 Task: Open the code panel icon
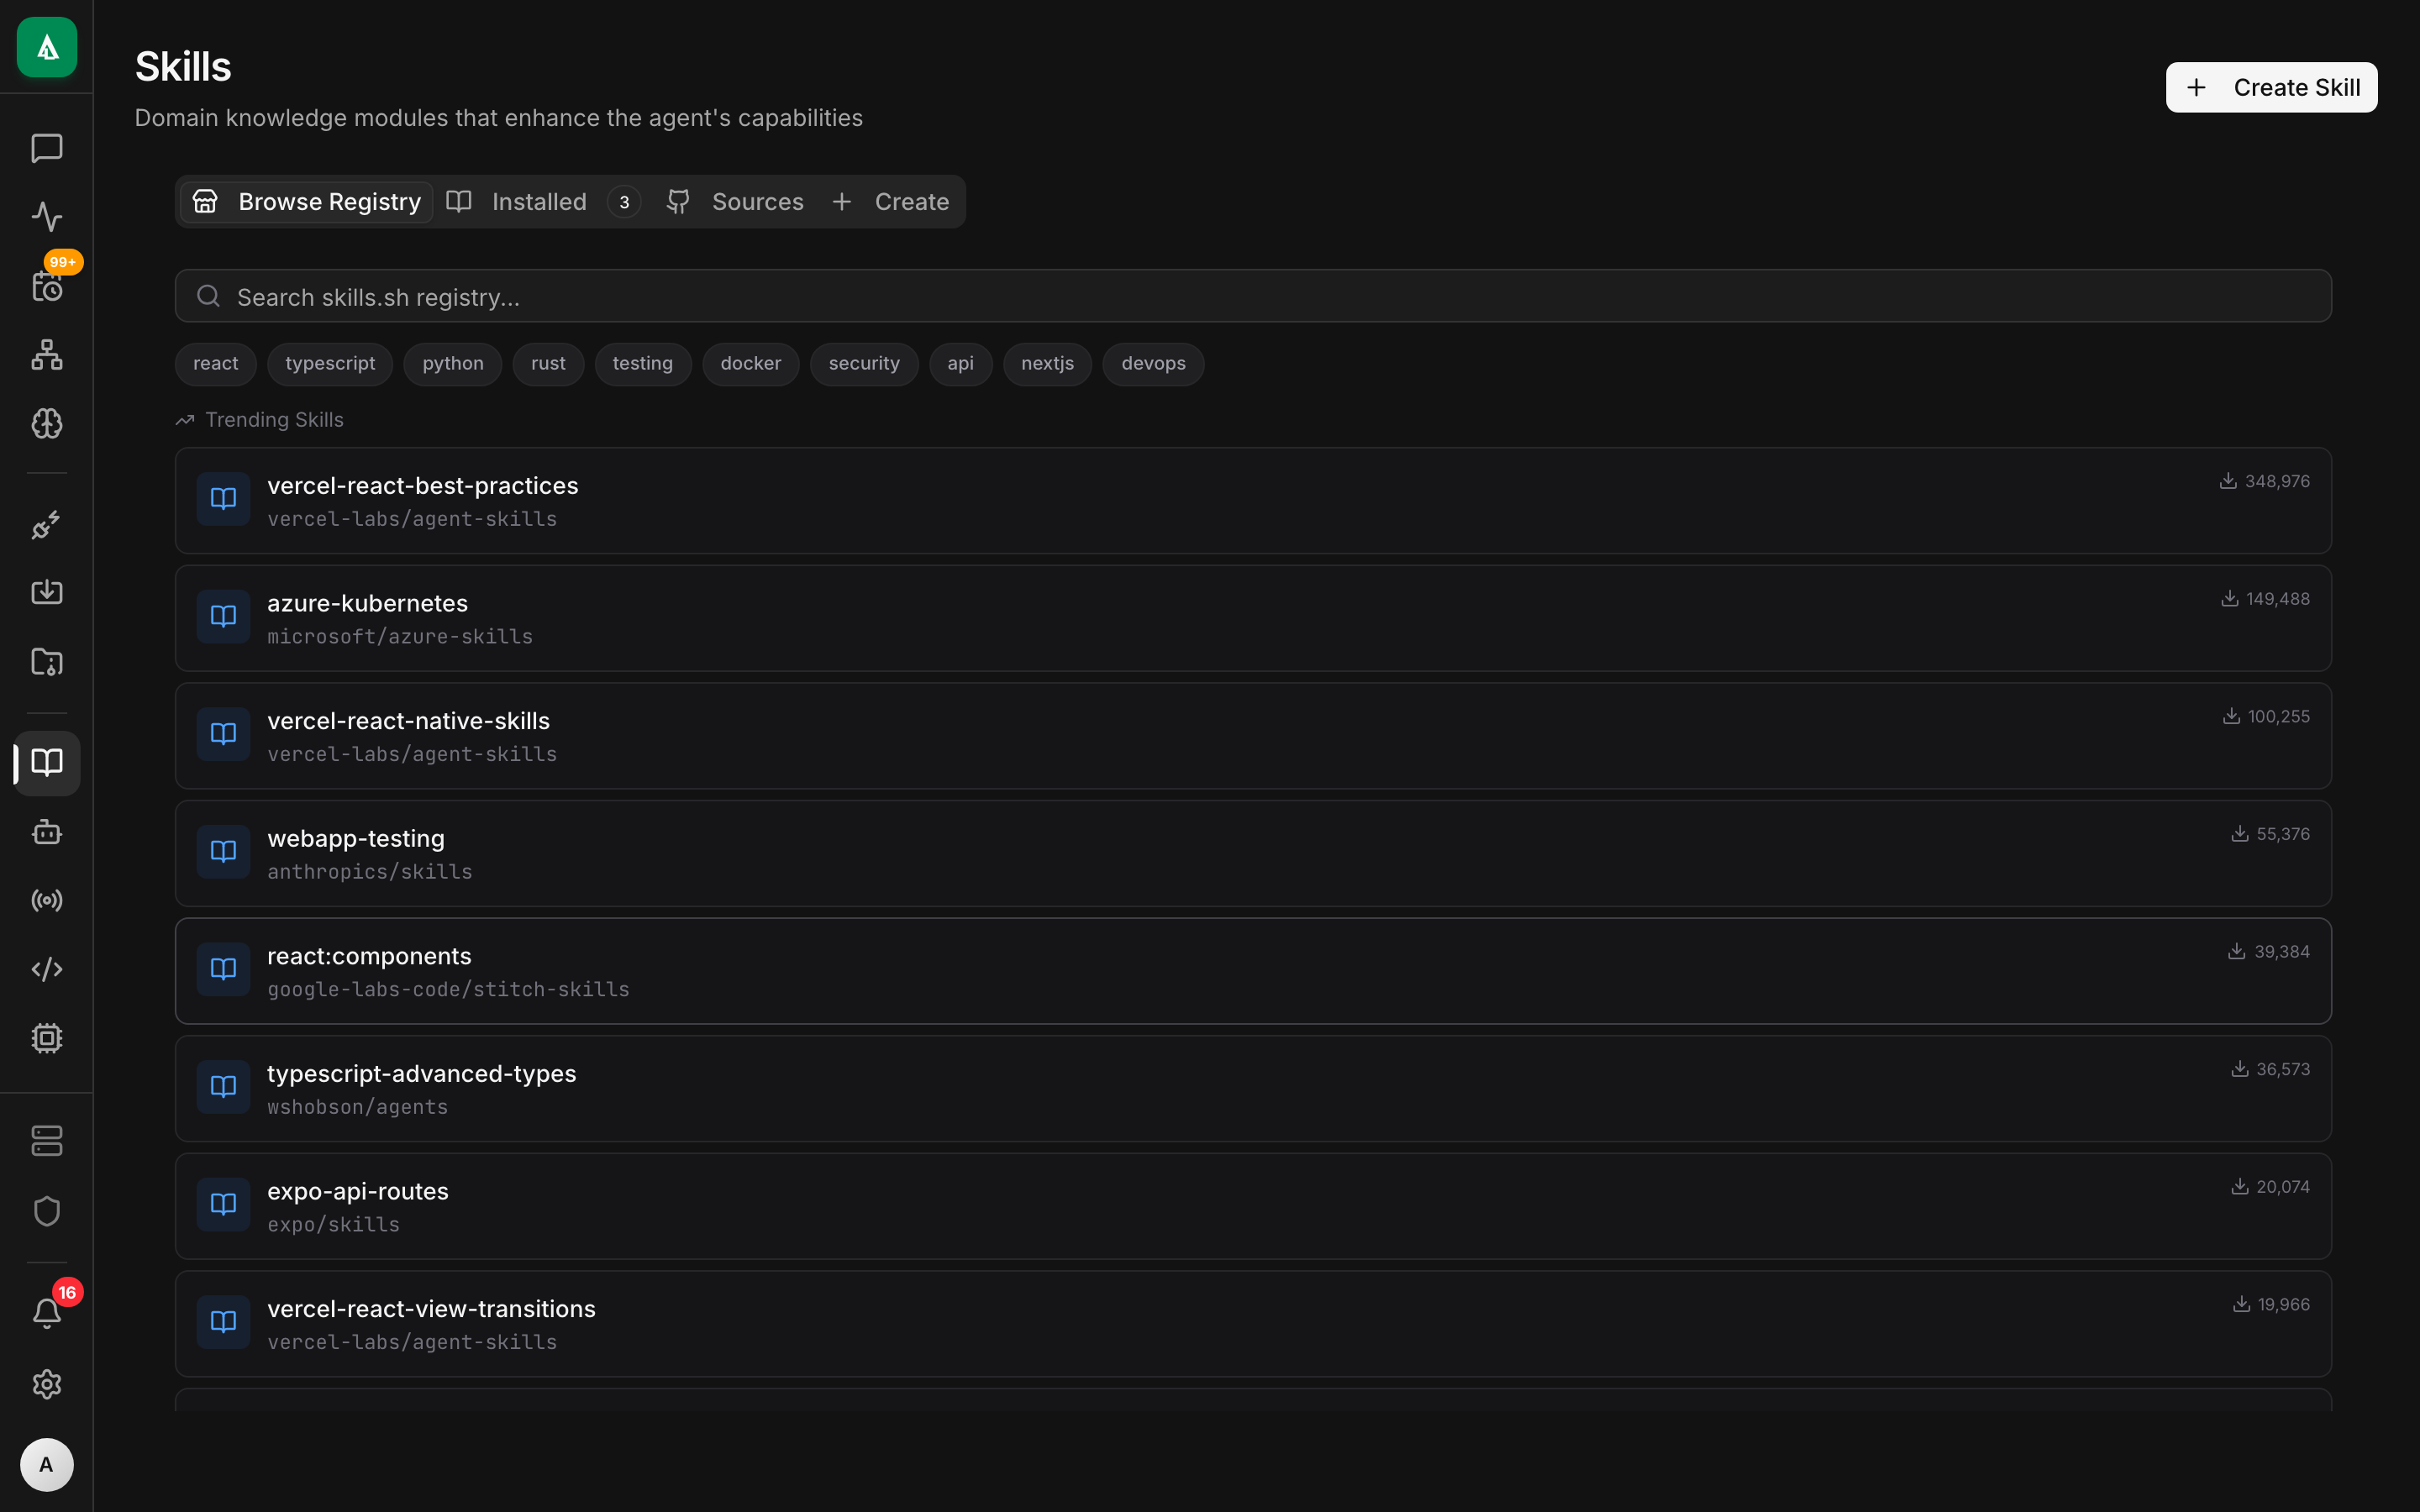tap(46, 968)
